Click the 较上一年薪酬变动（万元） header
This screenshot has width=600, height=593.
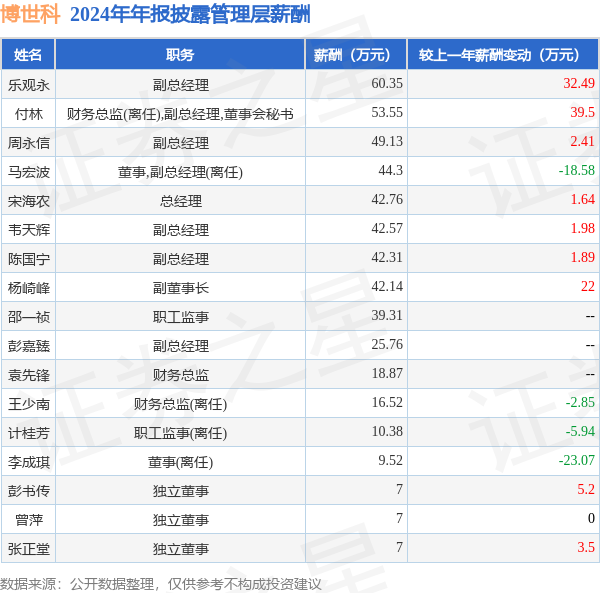click(503, 55)
